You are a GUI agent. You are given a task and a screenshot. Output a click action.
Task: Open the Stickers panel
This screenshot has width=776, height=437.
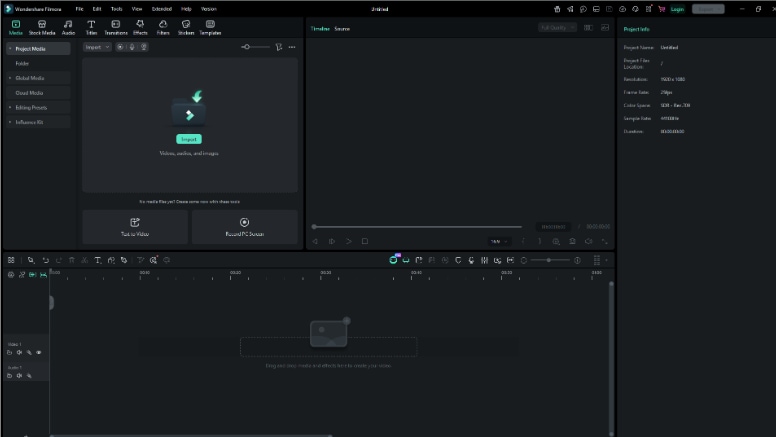186,28
